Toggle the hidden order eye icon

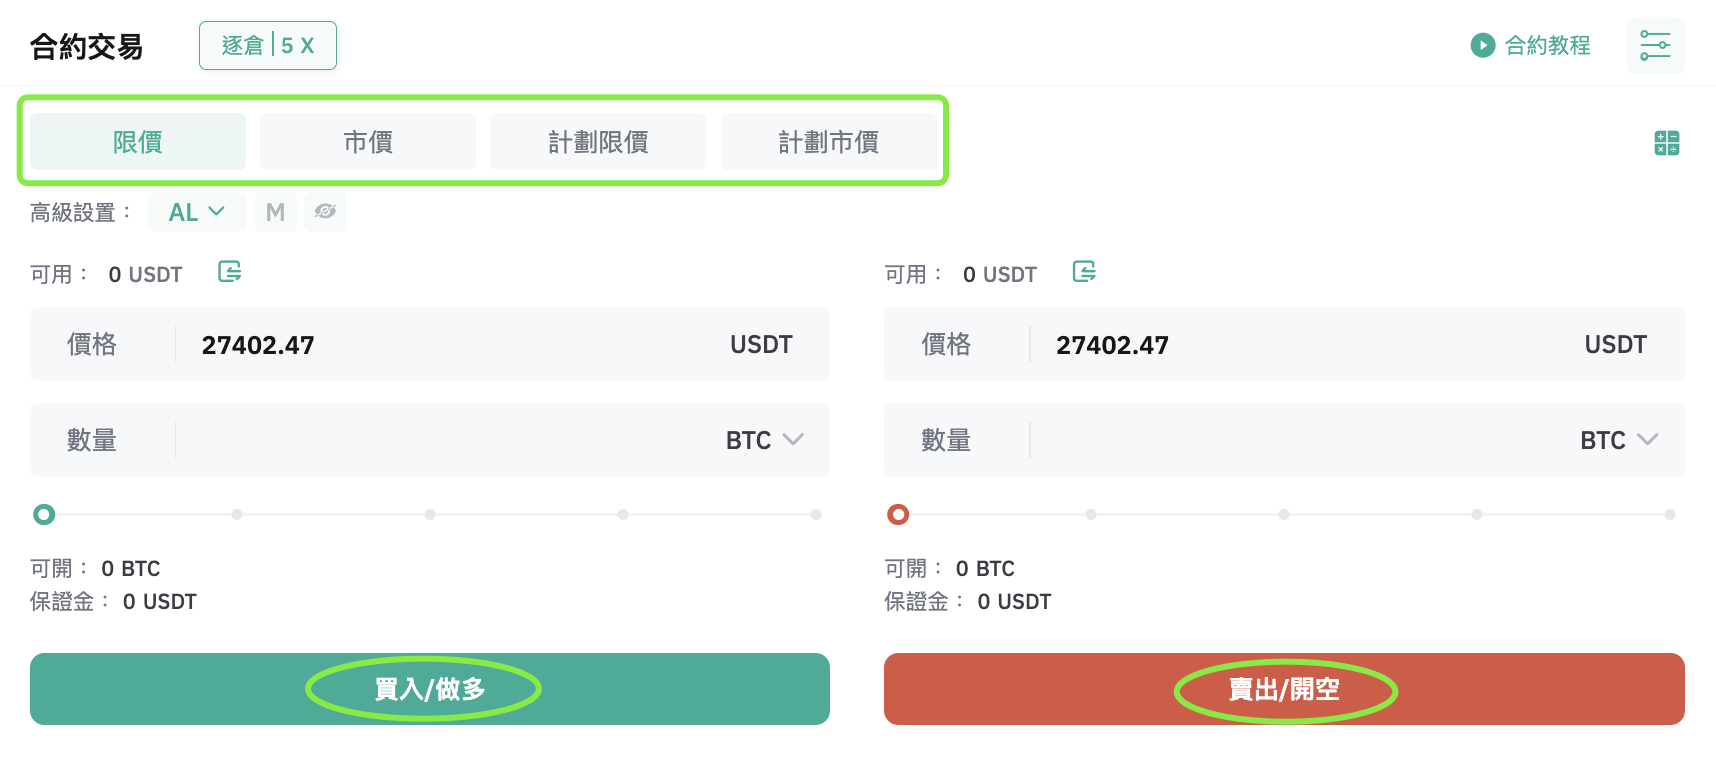tap(325, 212)
